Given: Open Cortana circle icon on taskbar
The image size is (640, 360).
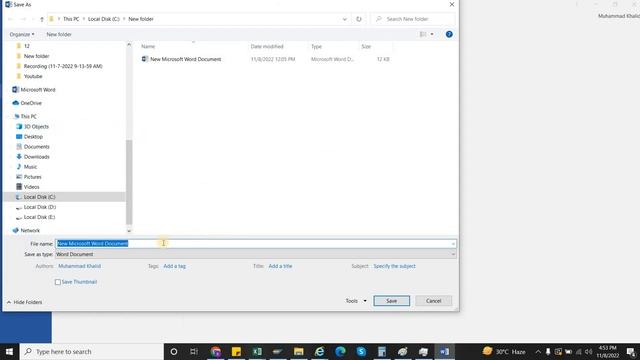Looking at the screenshot, I should click(173, 351).
